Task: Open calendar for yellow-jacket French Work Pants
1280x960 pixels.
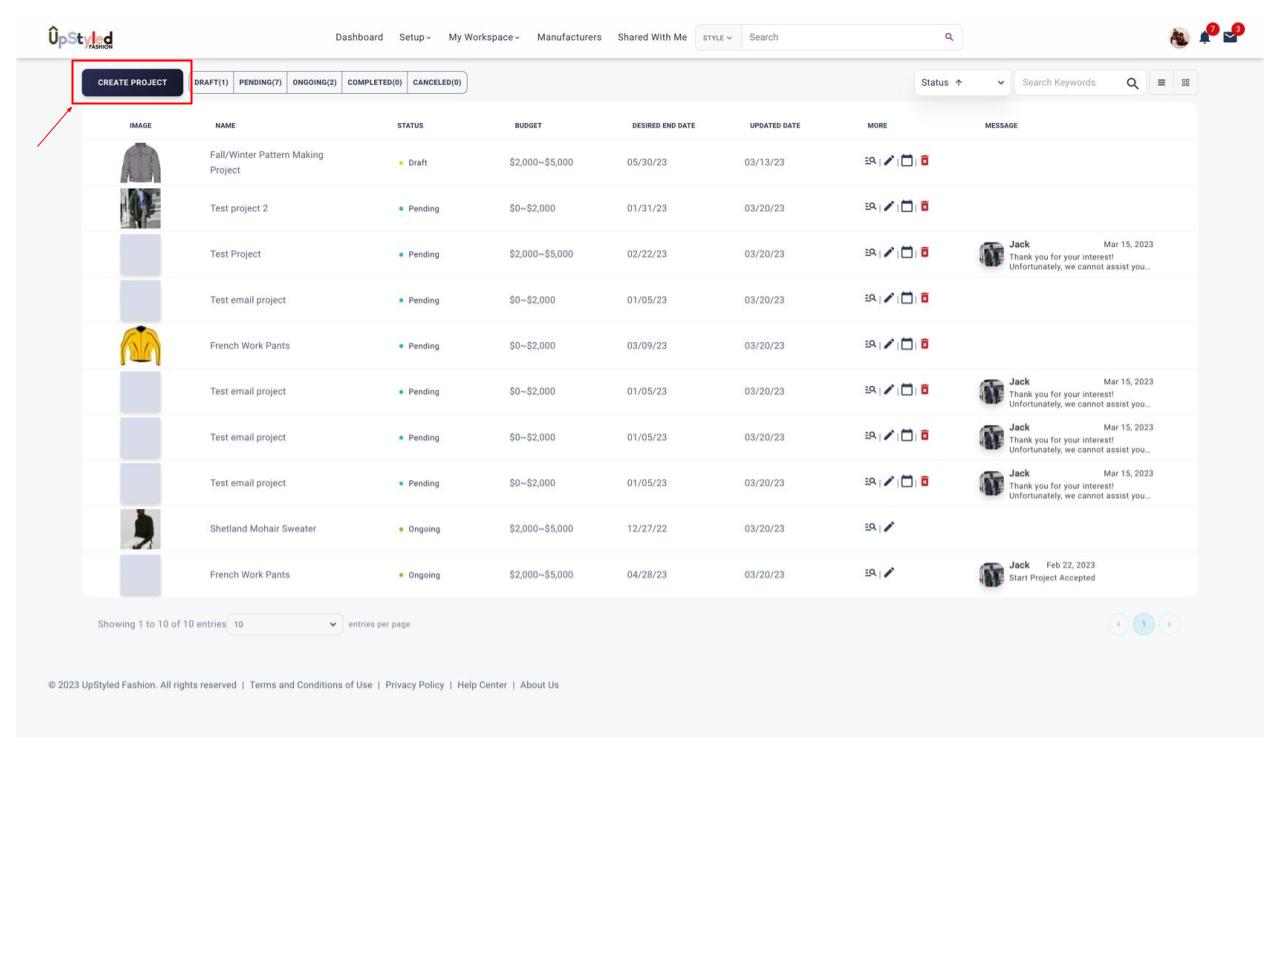Action: [907, 345]
